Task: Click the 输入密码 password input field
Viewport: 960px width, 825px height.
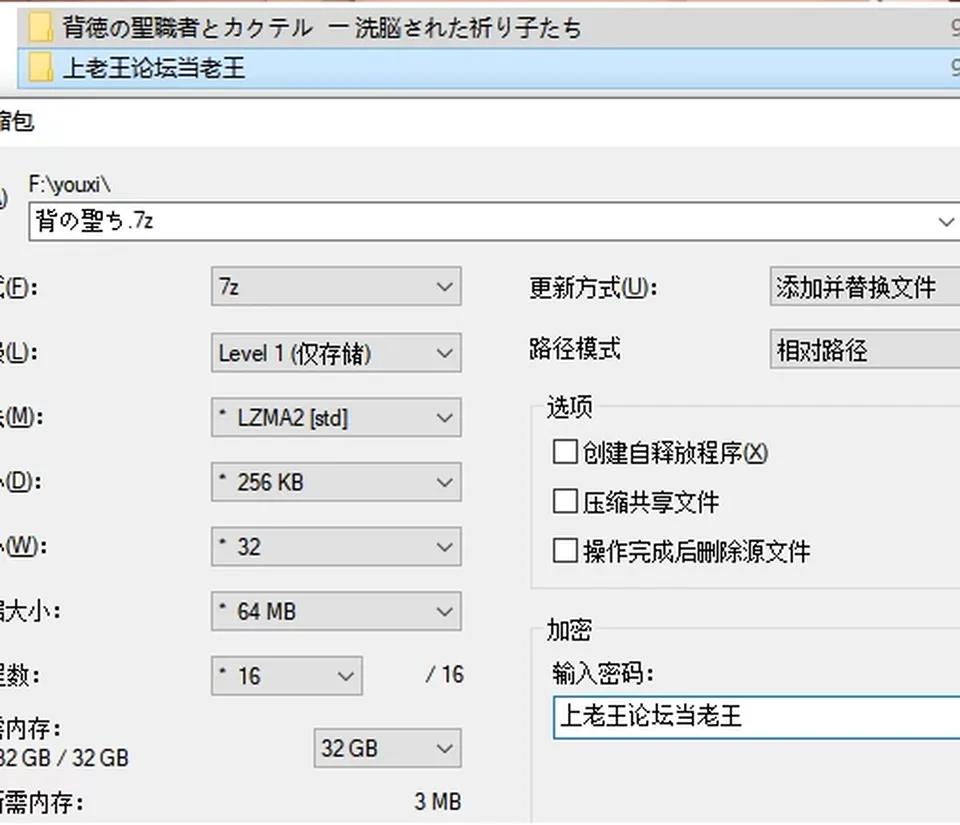Action: 756,717
